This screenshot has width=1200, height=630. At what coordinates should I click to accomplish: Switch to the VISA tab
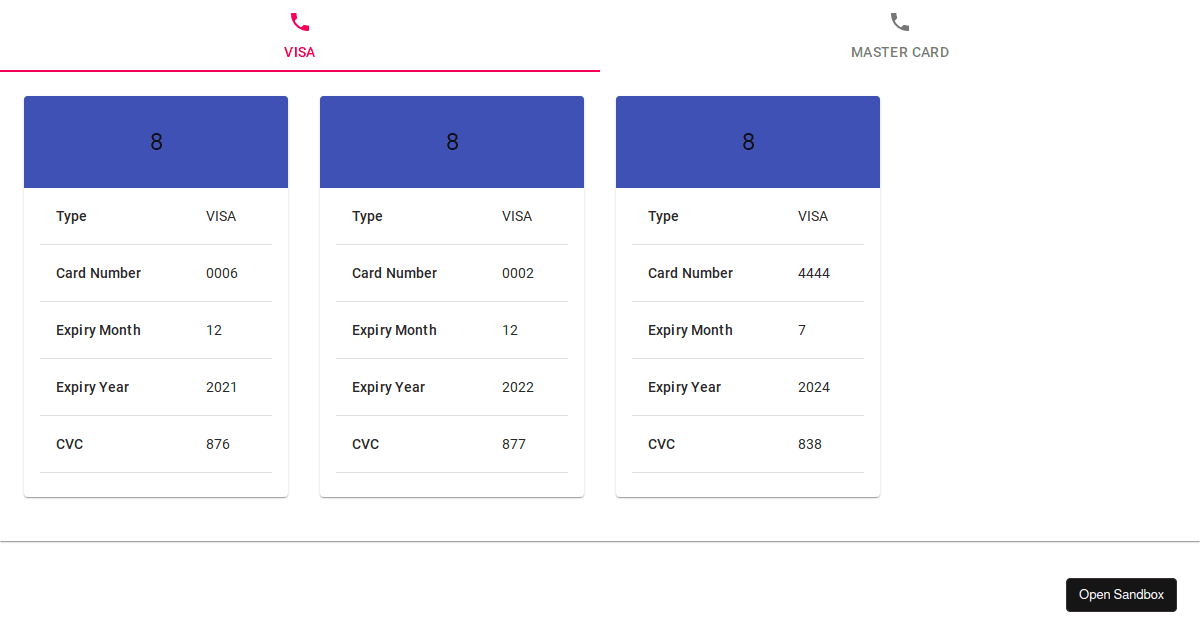[x=300, y=36]
